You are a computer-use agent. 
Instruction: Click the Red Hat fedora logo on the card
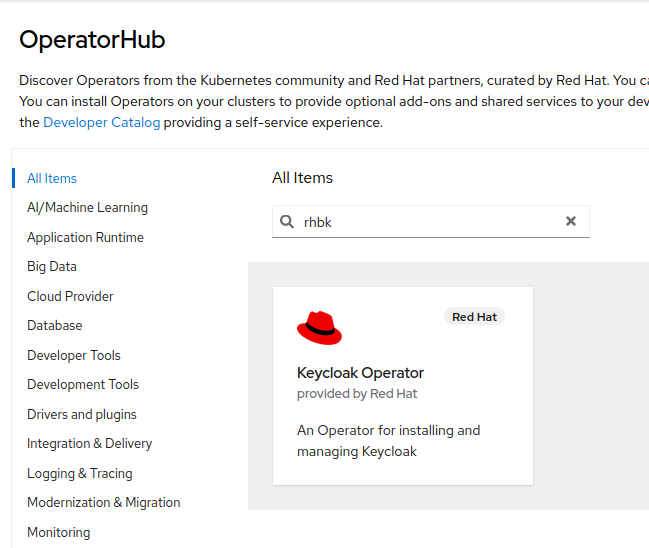[319, 328]
